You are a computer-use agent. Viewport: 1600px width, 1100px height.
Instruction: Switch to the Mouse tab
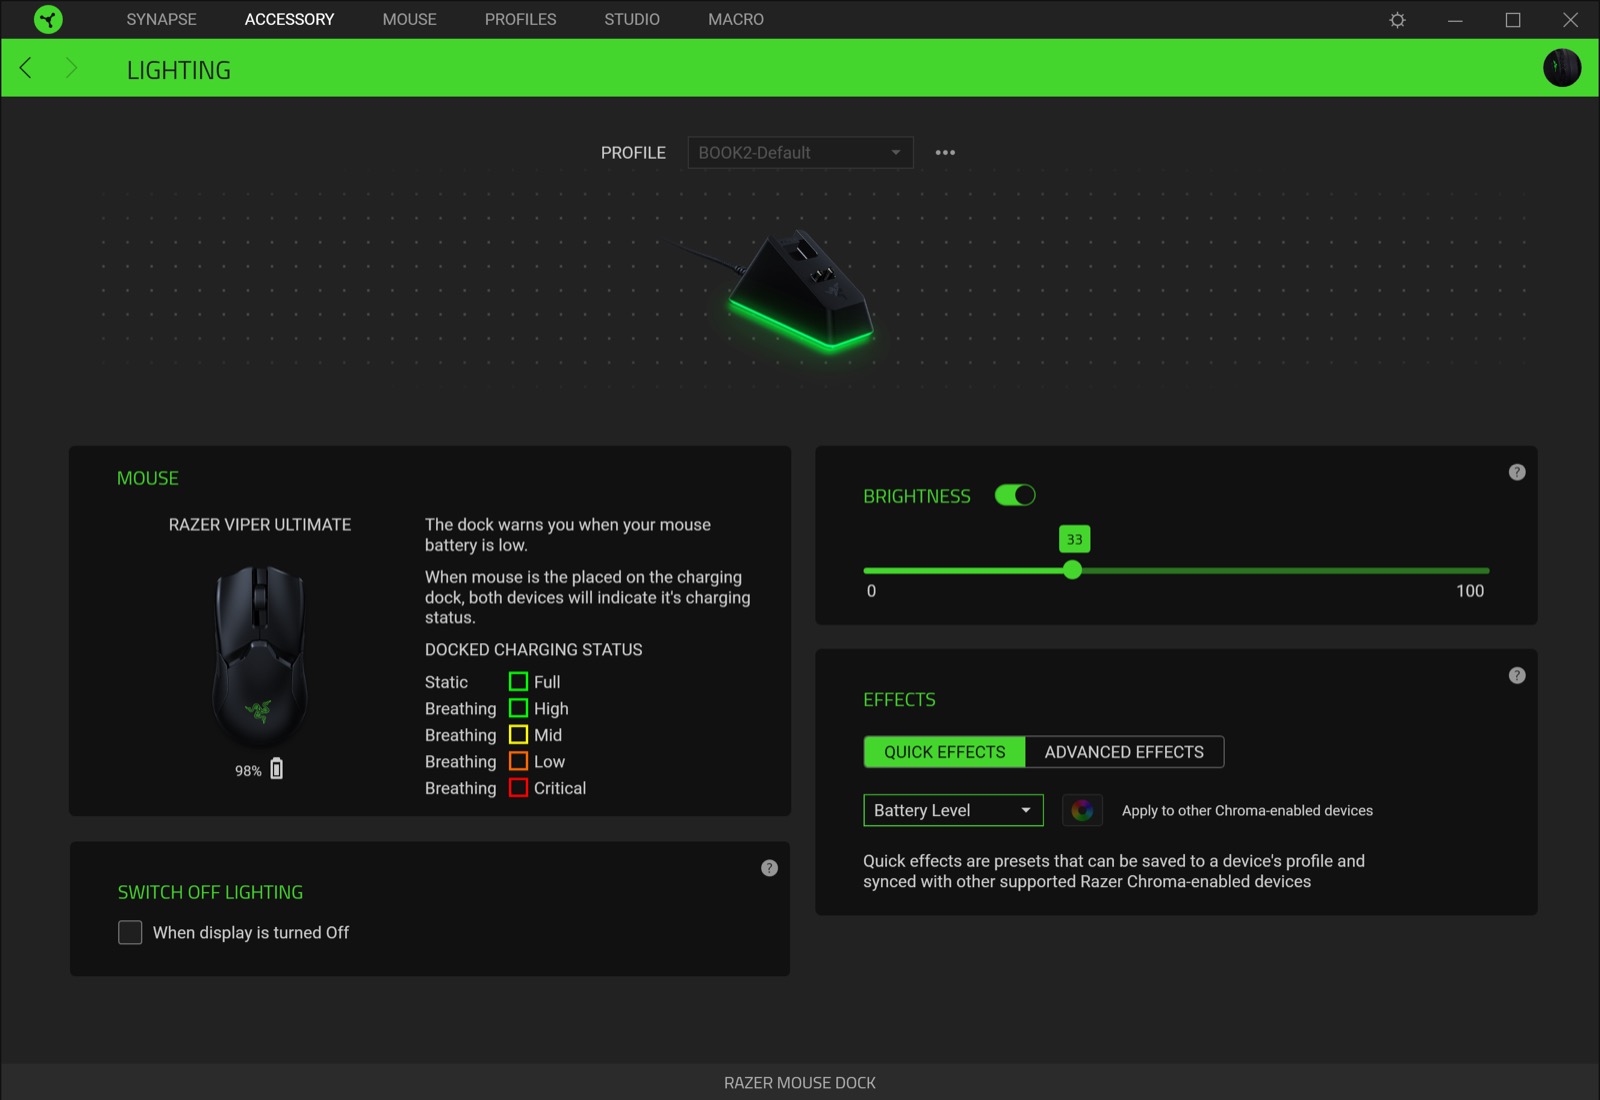click(409, 19)
